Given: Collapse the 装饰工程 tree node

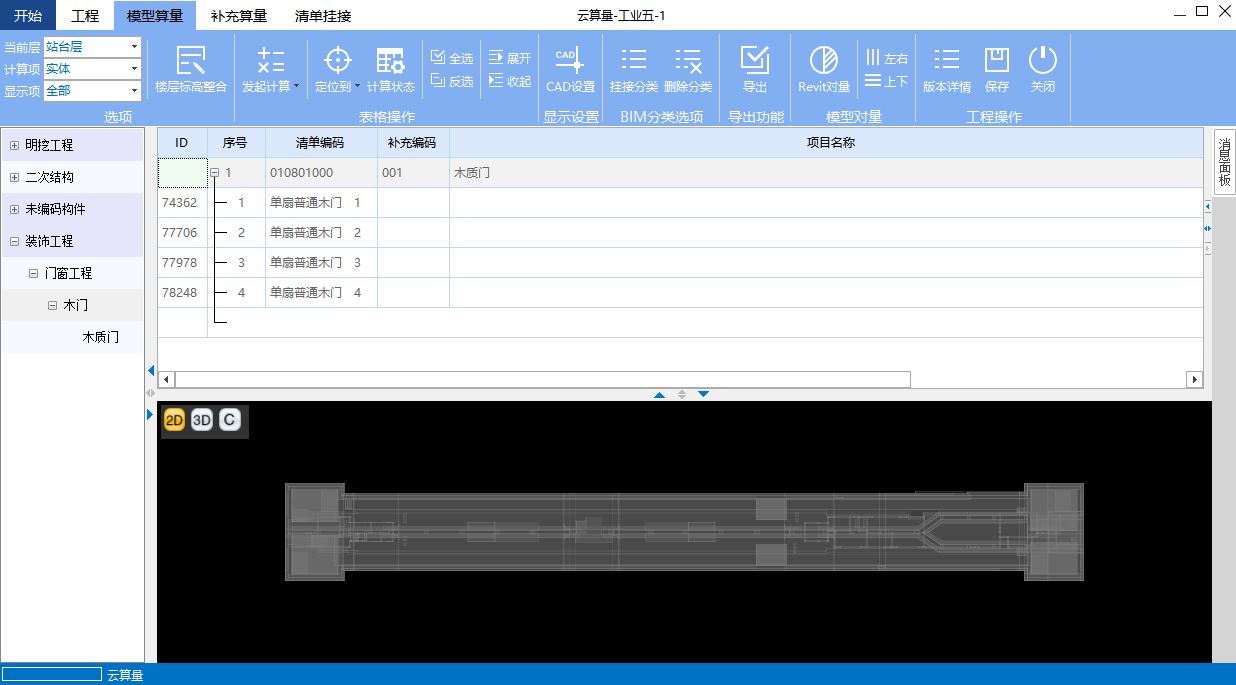Looking at the screenshot, I should pyautogui.click(x=14, y=242).
